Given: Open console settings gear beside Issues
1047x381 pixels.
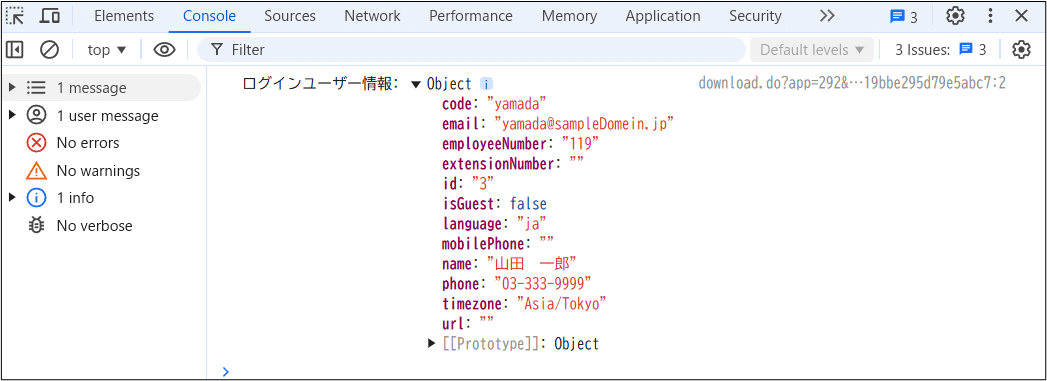Looking at the screenshot, I should pyautogui.click(x=1022, y=49).
